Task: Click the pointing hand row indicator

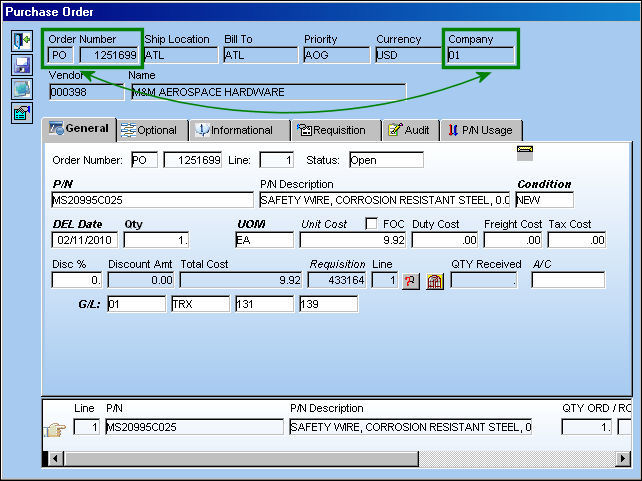Action: 54,429
